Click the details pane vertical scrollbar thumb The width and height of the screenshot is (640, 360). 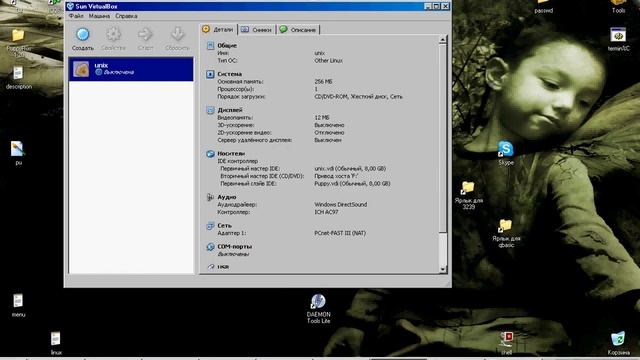[x=442, y=138]
